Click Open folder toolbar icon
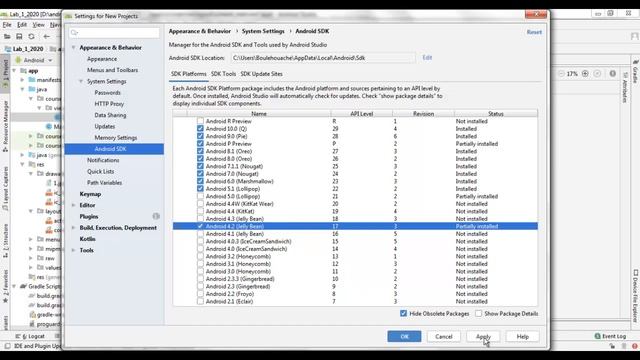640x360 pixels. coord(7,36)
